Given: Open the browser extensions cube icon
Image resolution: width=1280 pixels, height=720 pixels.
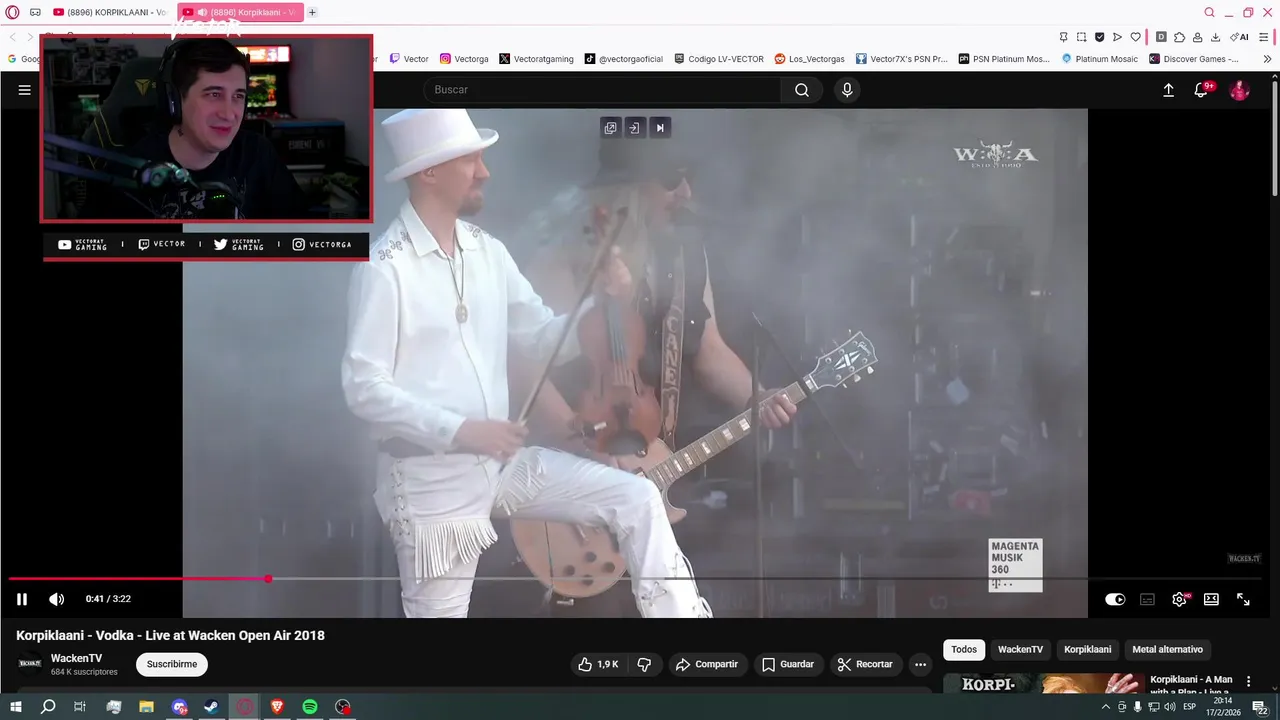Looking at the screenshot, I should pyautogui.click(x=1179, y=37).
